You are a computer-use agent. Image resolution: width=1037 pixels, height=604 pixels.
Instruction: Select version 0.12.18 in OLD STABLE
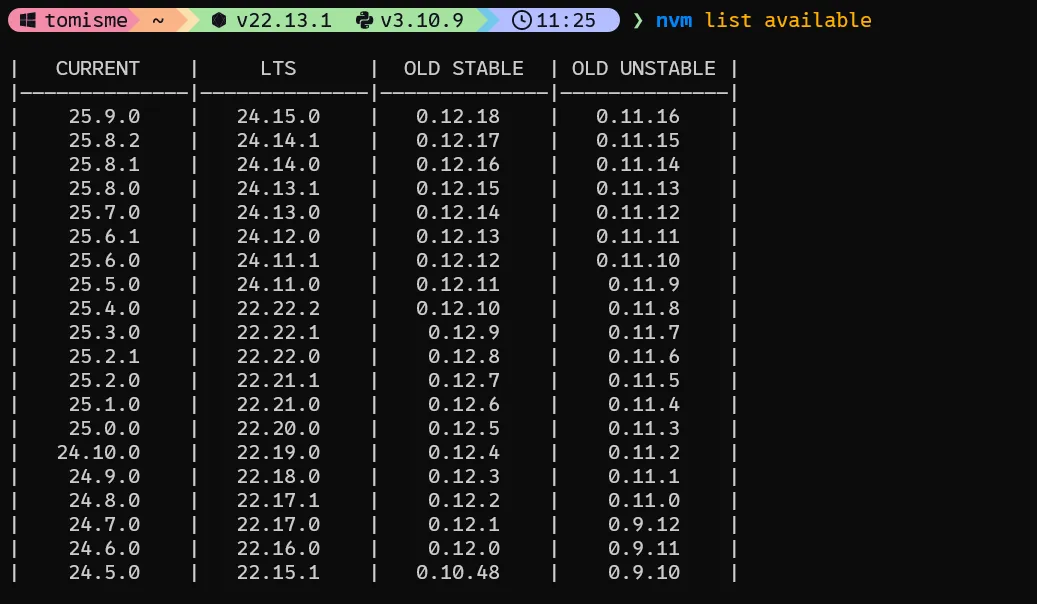pos(458,116)
